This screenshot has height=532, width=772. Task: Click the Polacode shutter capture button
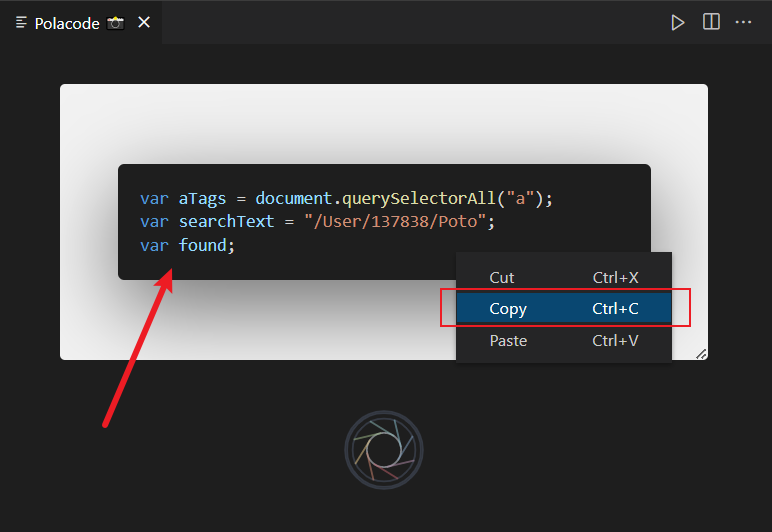[384, 450]
